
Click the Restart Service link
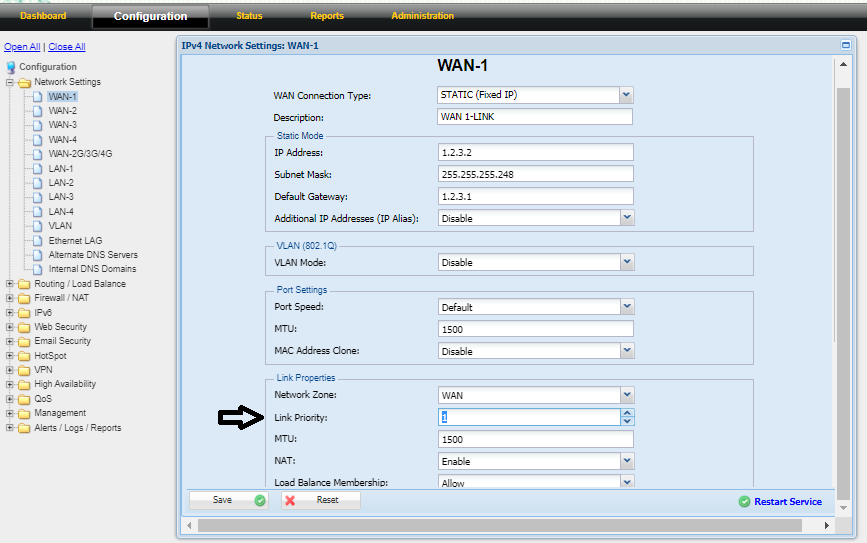pos(788,502)
